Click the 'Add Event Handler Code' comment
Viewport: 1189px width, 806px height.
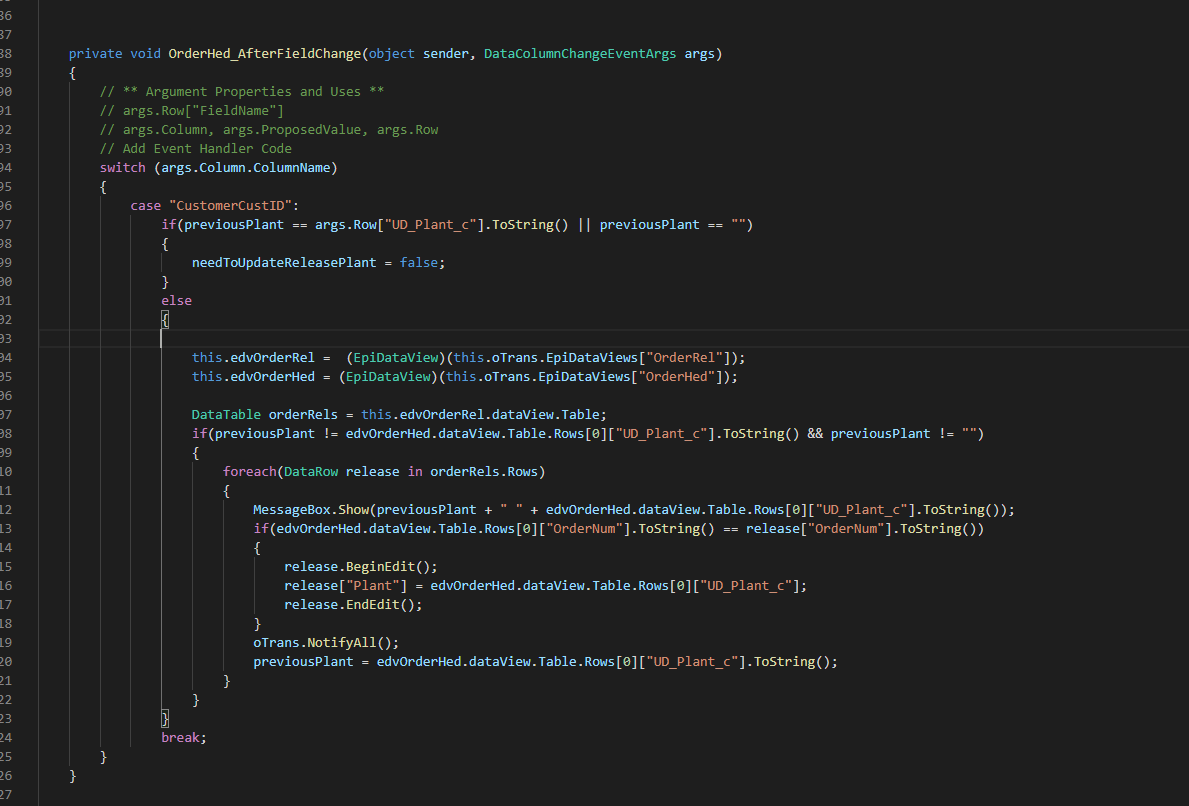[196, 149]
